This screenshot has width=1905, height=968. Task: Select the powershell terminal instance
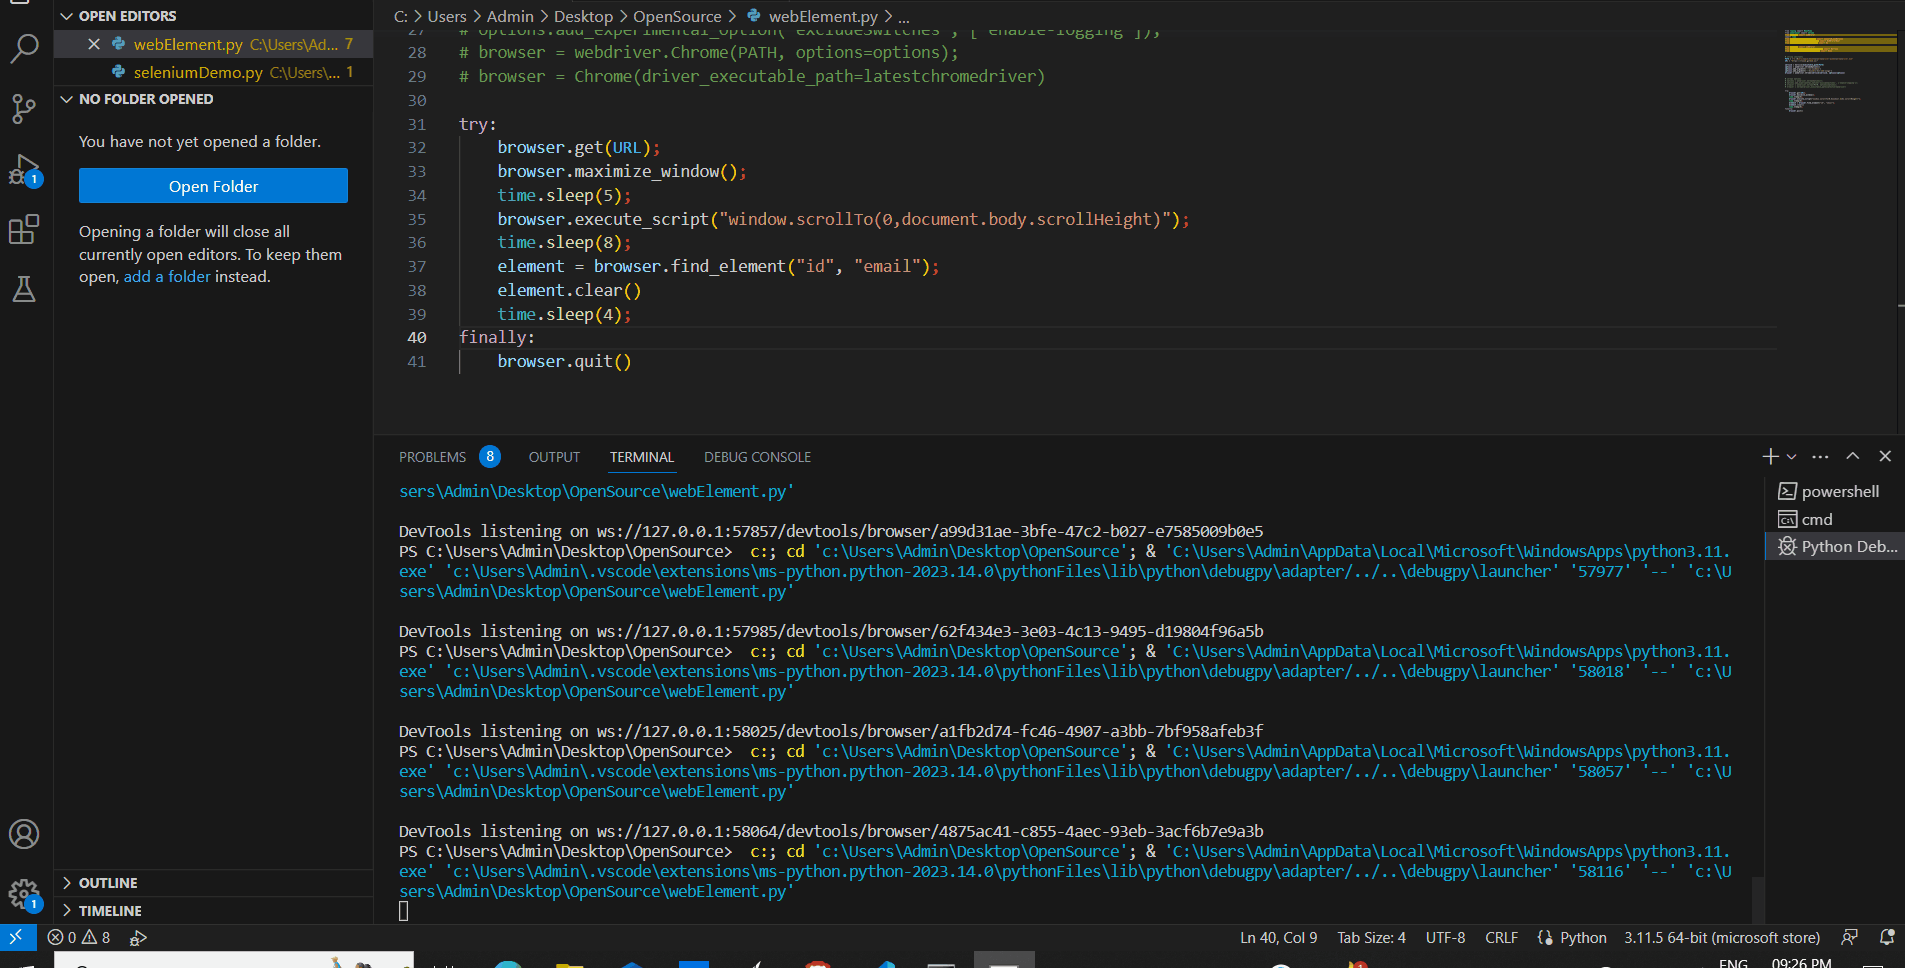pyautogui.click(x=1838, y=491)
